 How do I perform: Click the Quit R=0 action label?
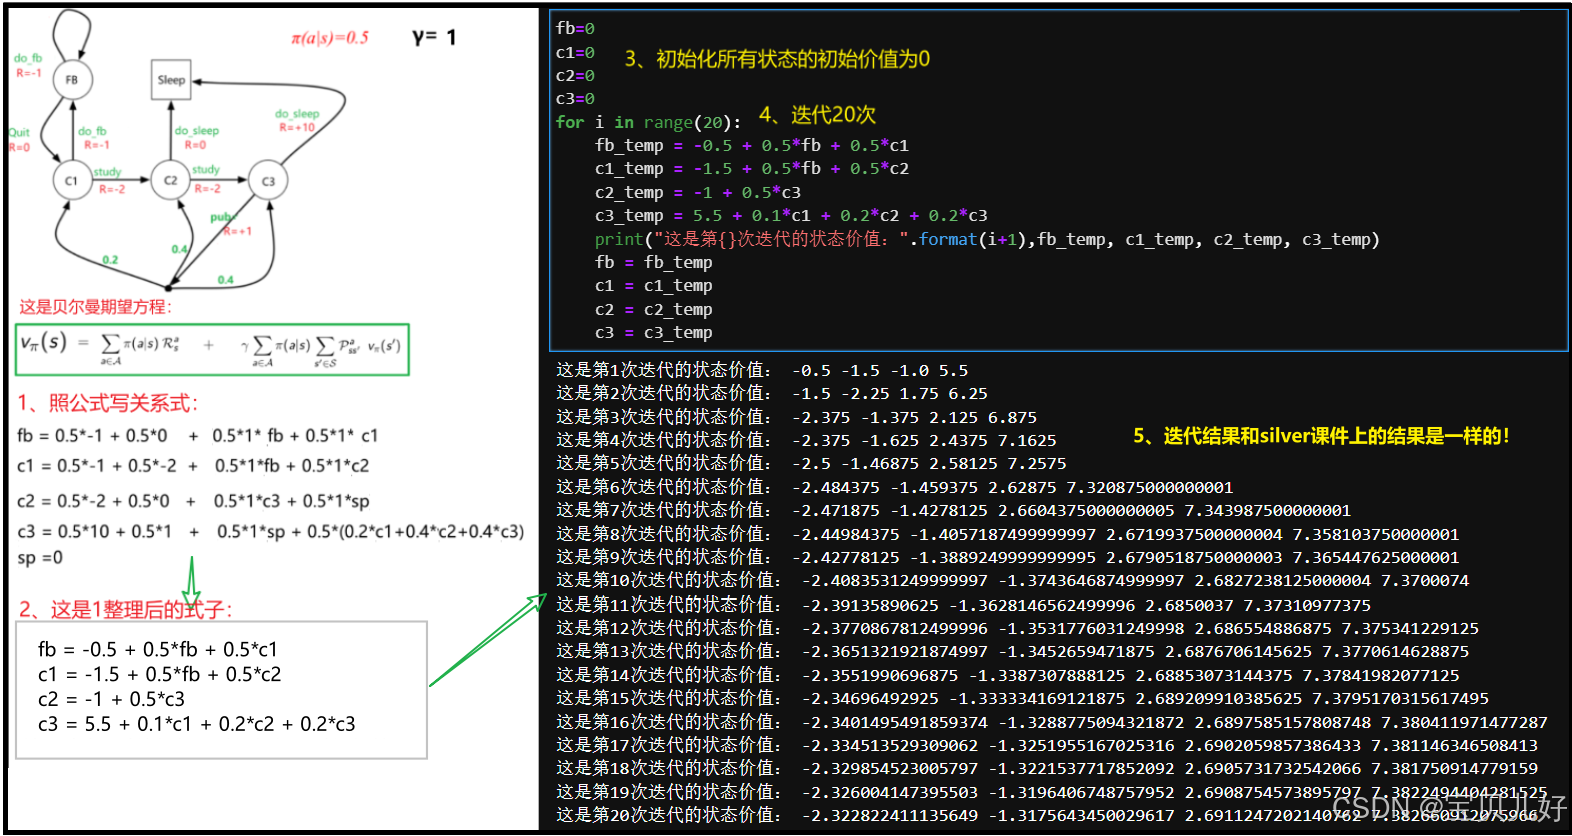click(19, 140)
